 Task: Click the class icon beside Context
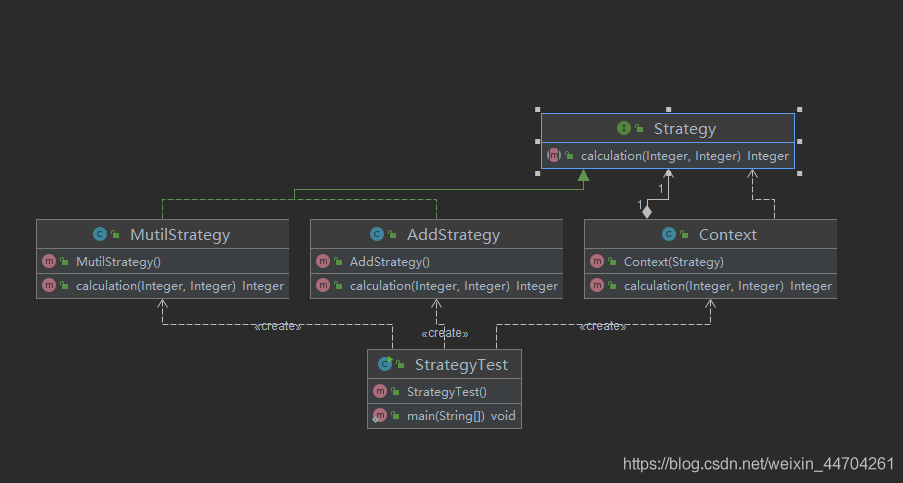669,234
